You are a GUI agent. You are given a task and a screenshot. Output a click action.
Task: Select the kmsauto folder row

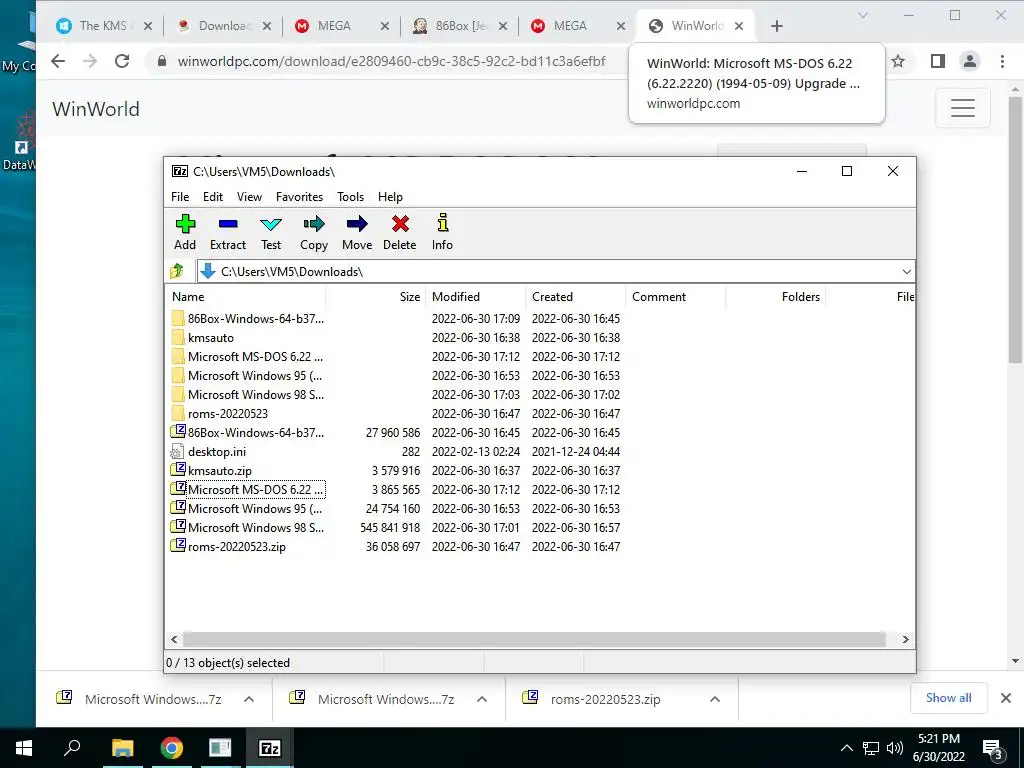pyautogui.click(x=210, y=338)
